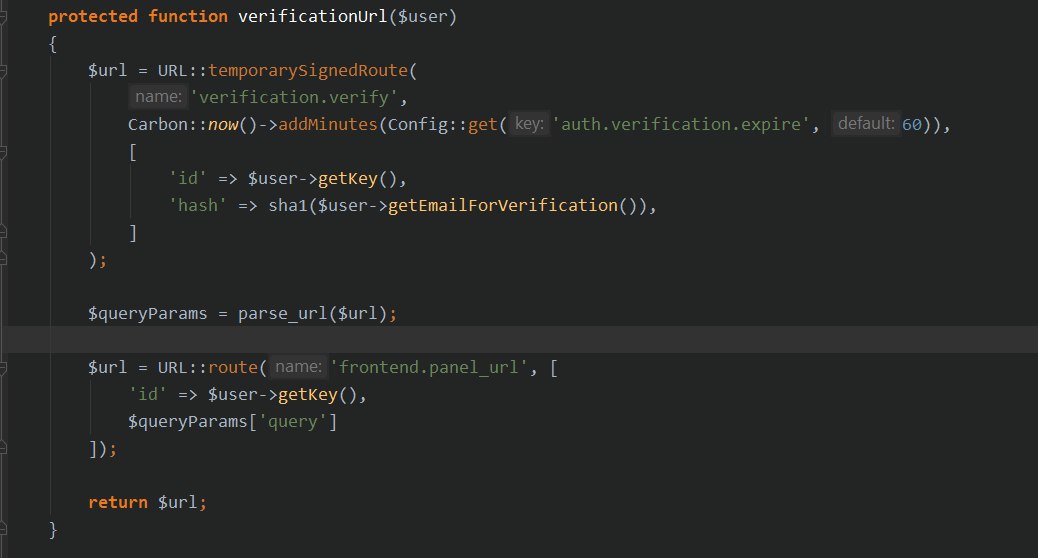Click the 'key:' parameter hint
Viewport: 1038px width, 558px height.
tap(529, 124)
